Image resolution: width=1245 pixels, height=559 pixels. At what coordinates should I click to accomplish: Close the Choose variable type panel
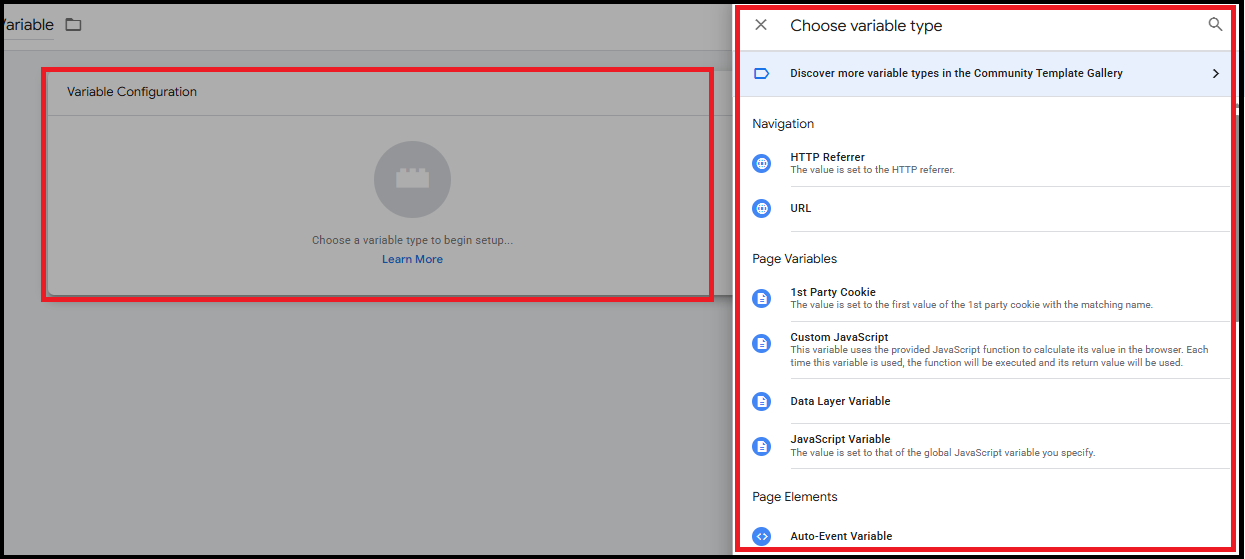tap(761, 25)
